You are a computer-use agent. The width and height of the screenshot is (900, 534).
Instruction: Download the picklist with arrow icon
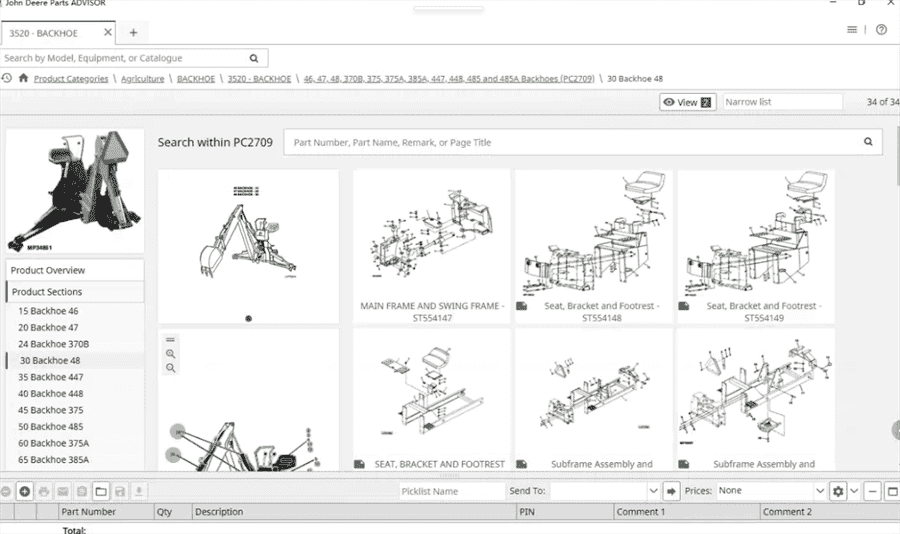tap(139, 492)
